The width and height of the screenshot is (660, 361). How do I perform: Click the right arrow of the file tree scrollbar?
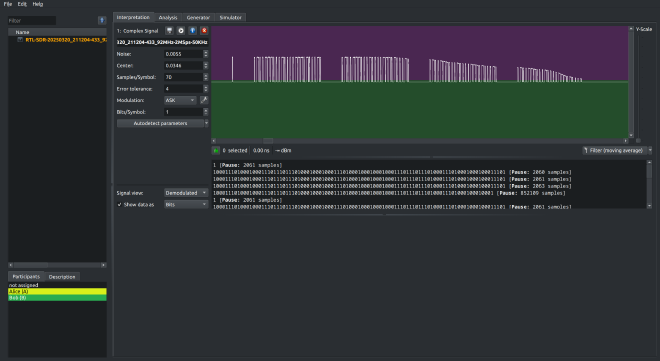104,265
